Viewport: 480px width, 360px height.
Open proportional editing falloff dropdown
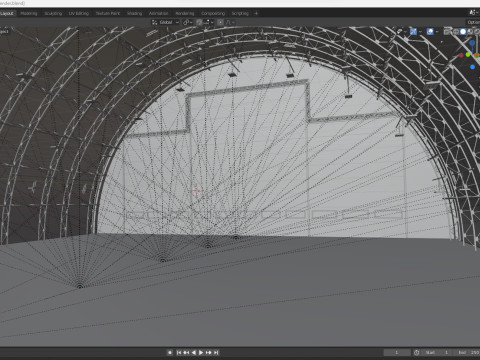coord(230,22)
